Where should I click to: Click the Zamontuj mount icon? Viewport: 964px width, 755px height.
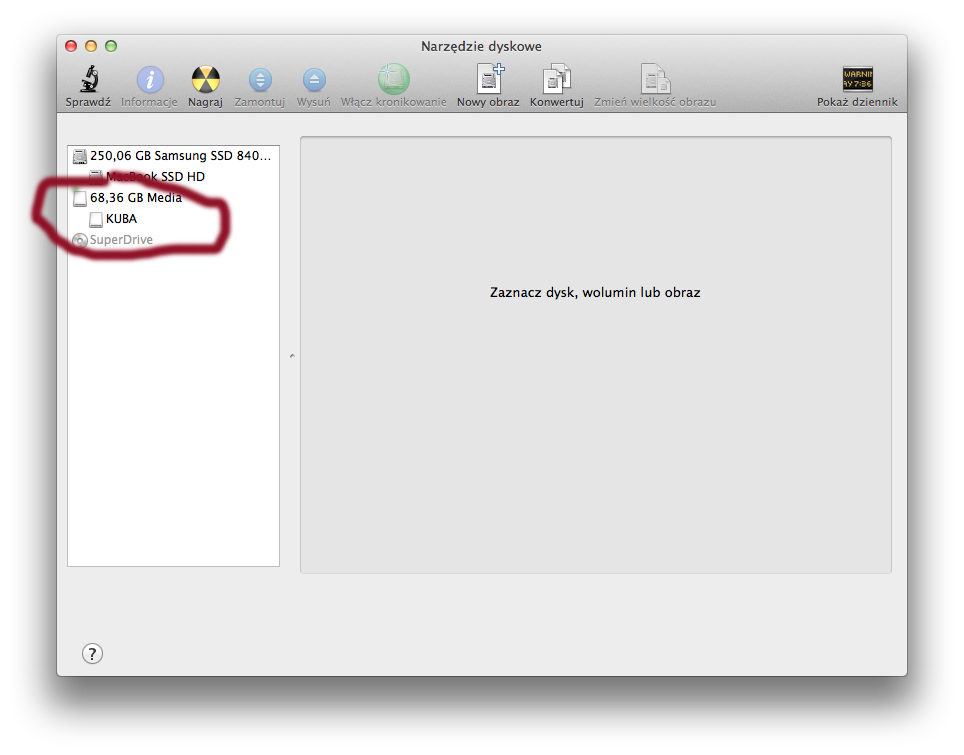pos(260,80)
